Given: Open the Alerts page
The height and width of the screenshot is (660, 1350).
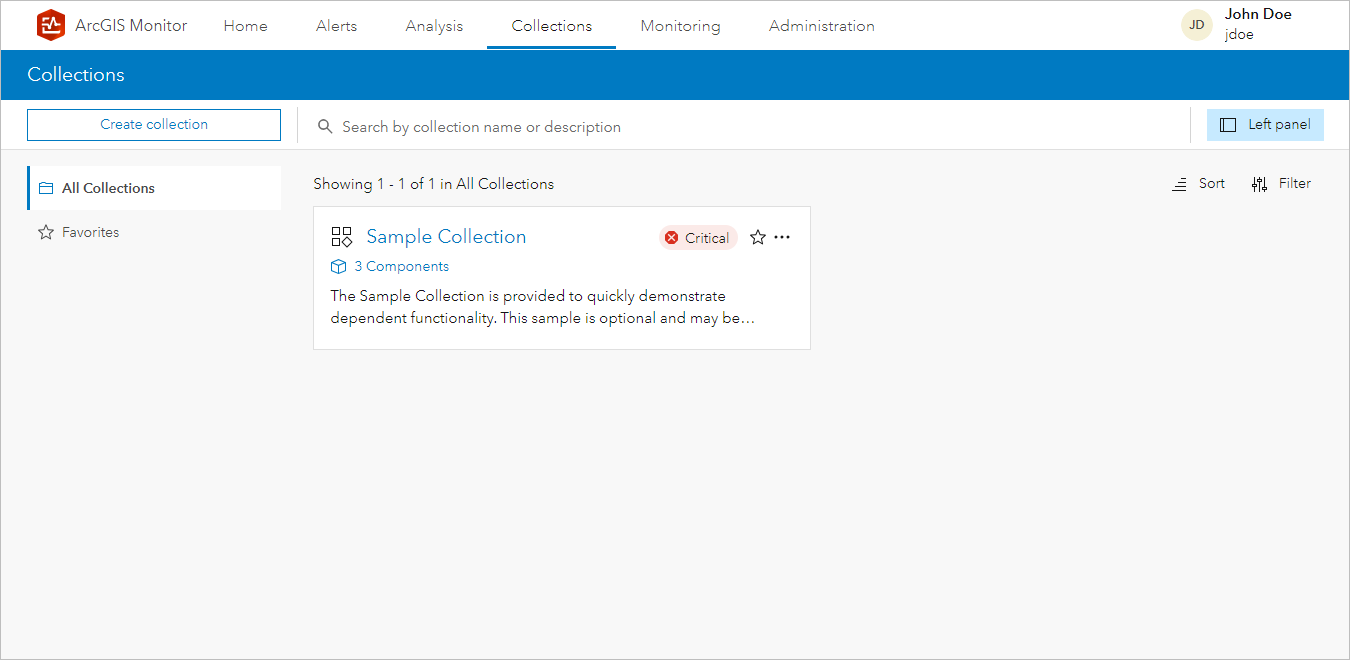Looking at the screenshot, I should pos(336,26).
